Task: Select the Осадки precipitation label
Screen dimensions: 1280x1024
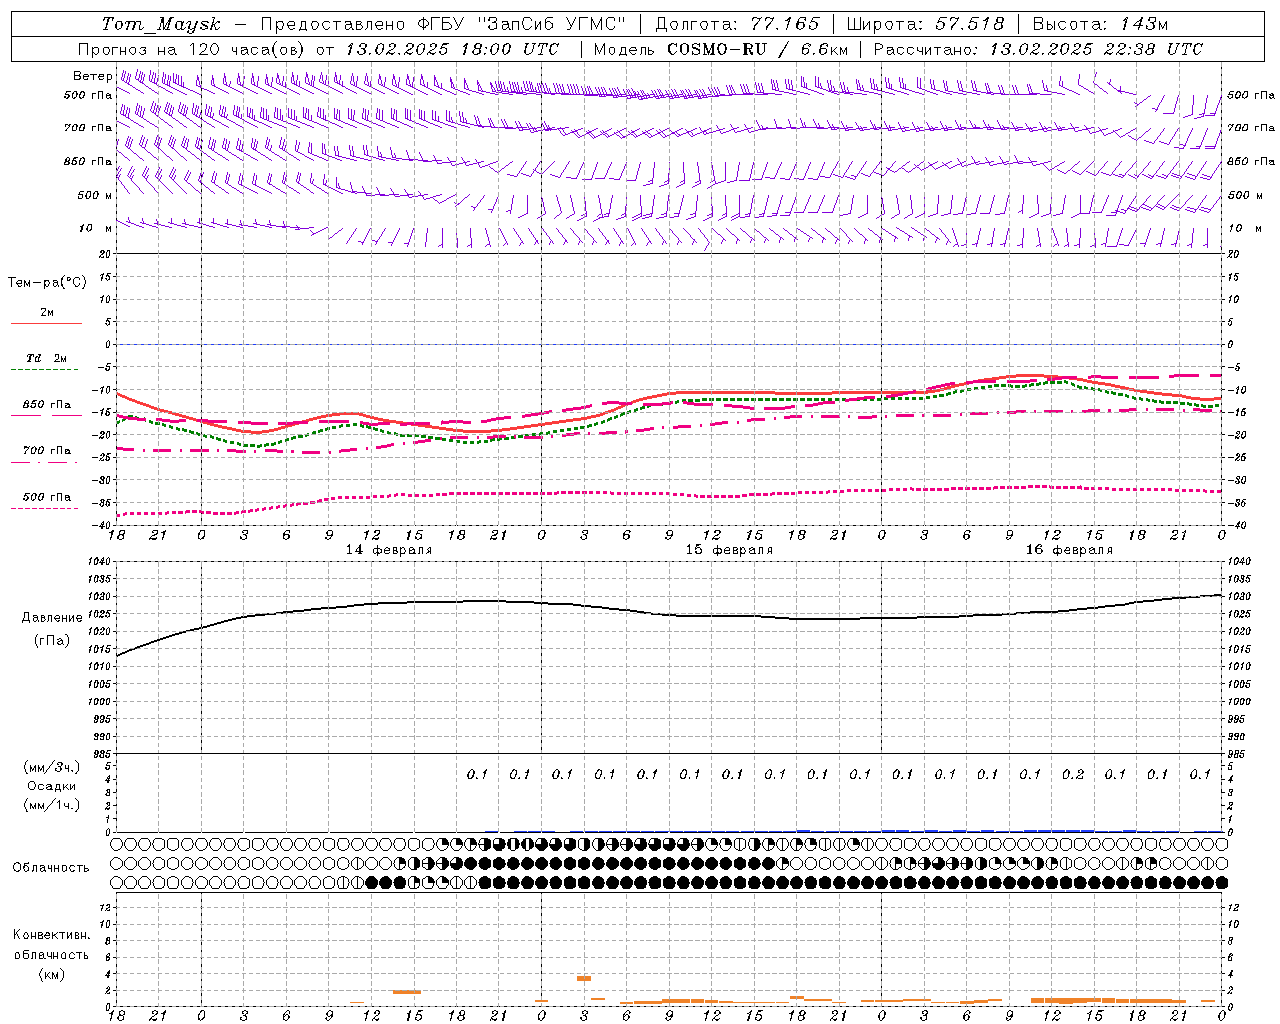Action: pos(52,786)
